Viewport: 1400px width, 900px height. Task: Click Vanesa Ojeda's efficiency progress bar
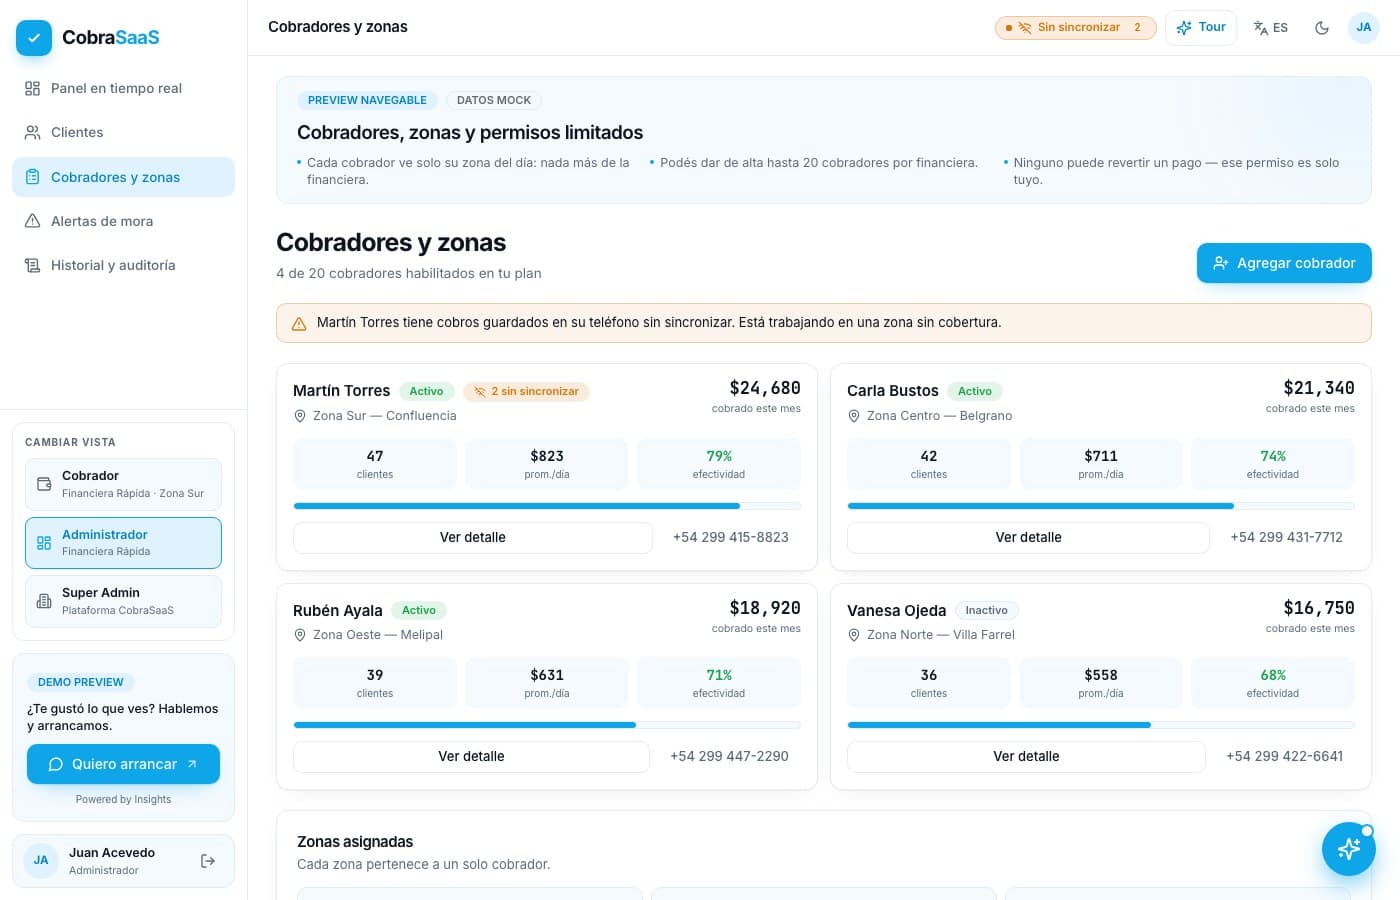click(x=1101, y=725)
